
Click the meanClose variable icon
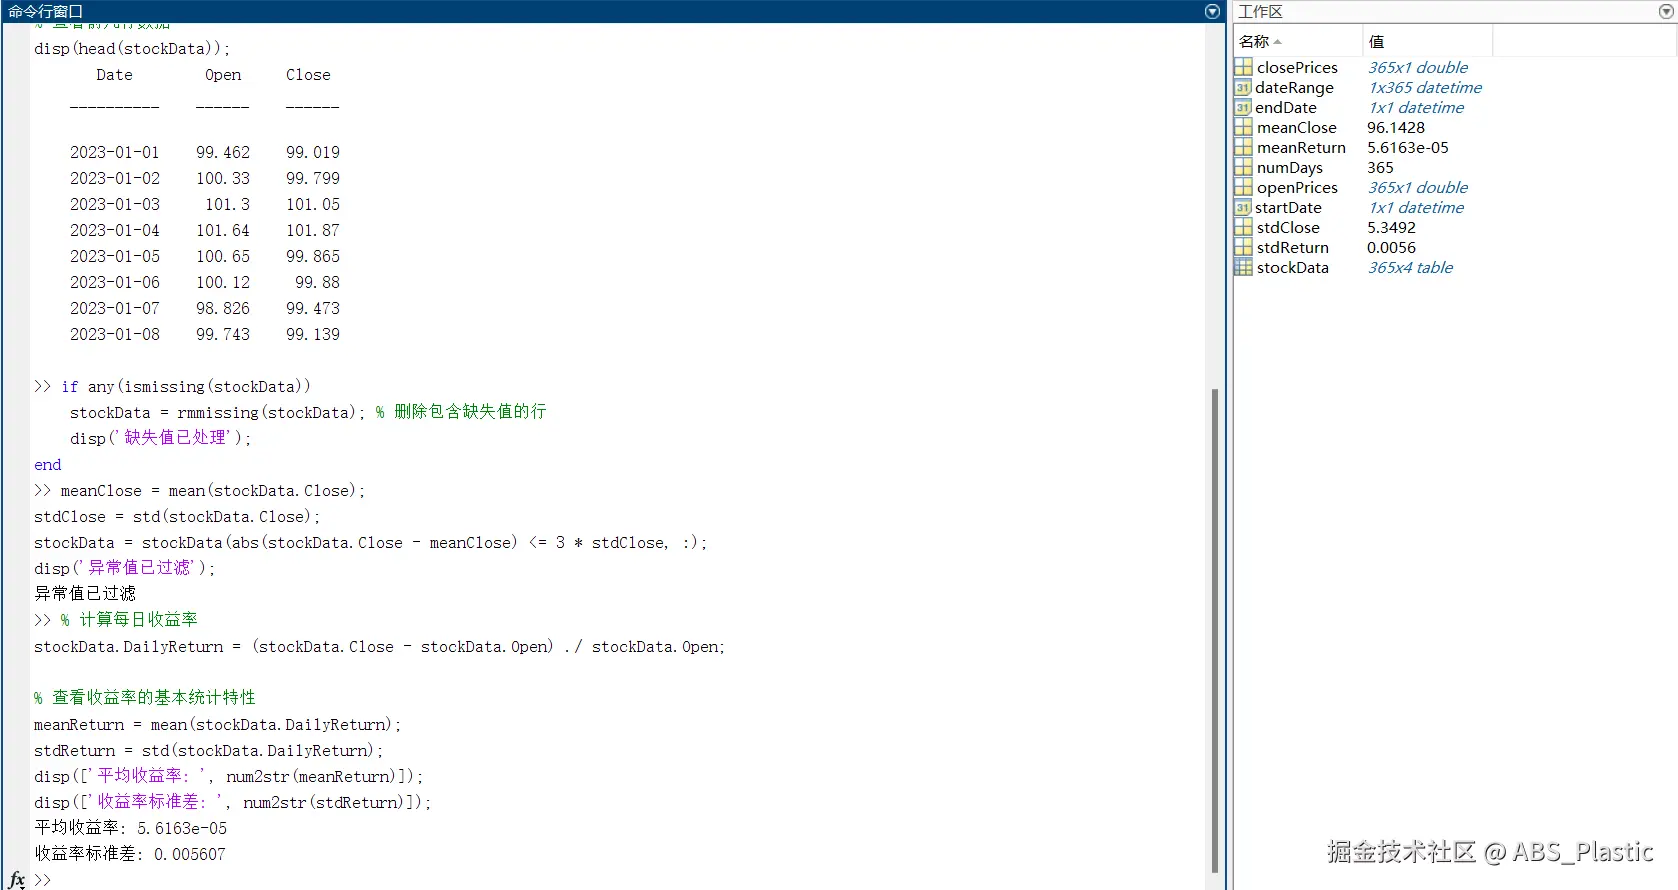1243,127
